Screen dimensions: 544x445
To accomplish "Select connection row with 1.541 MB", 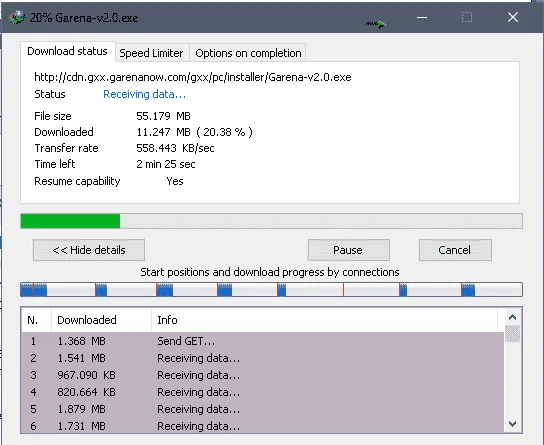I will point(263,358).
